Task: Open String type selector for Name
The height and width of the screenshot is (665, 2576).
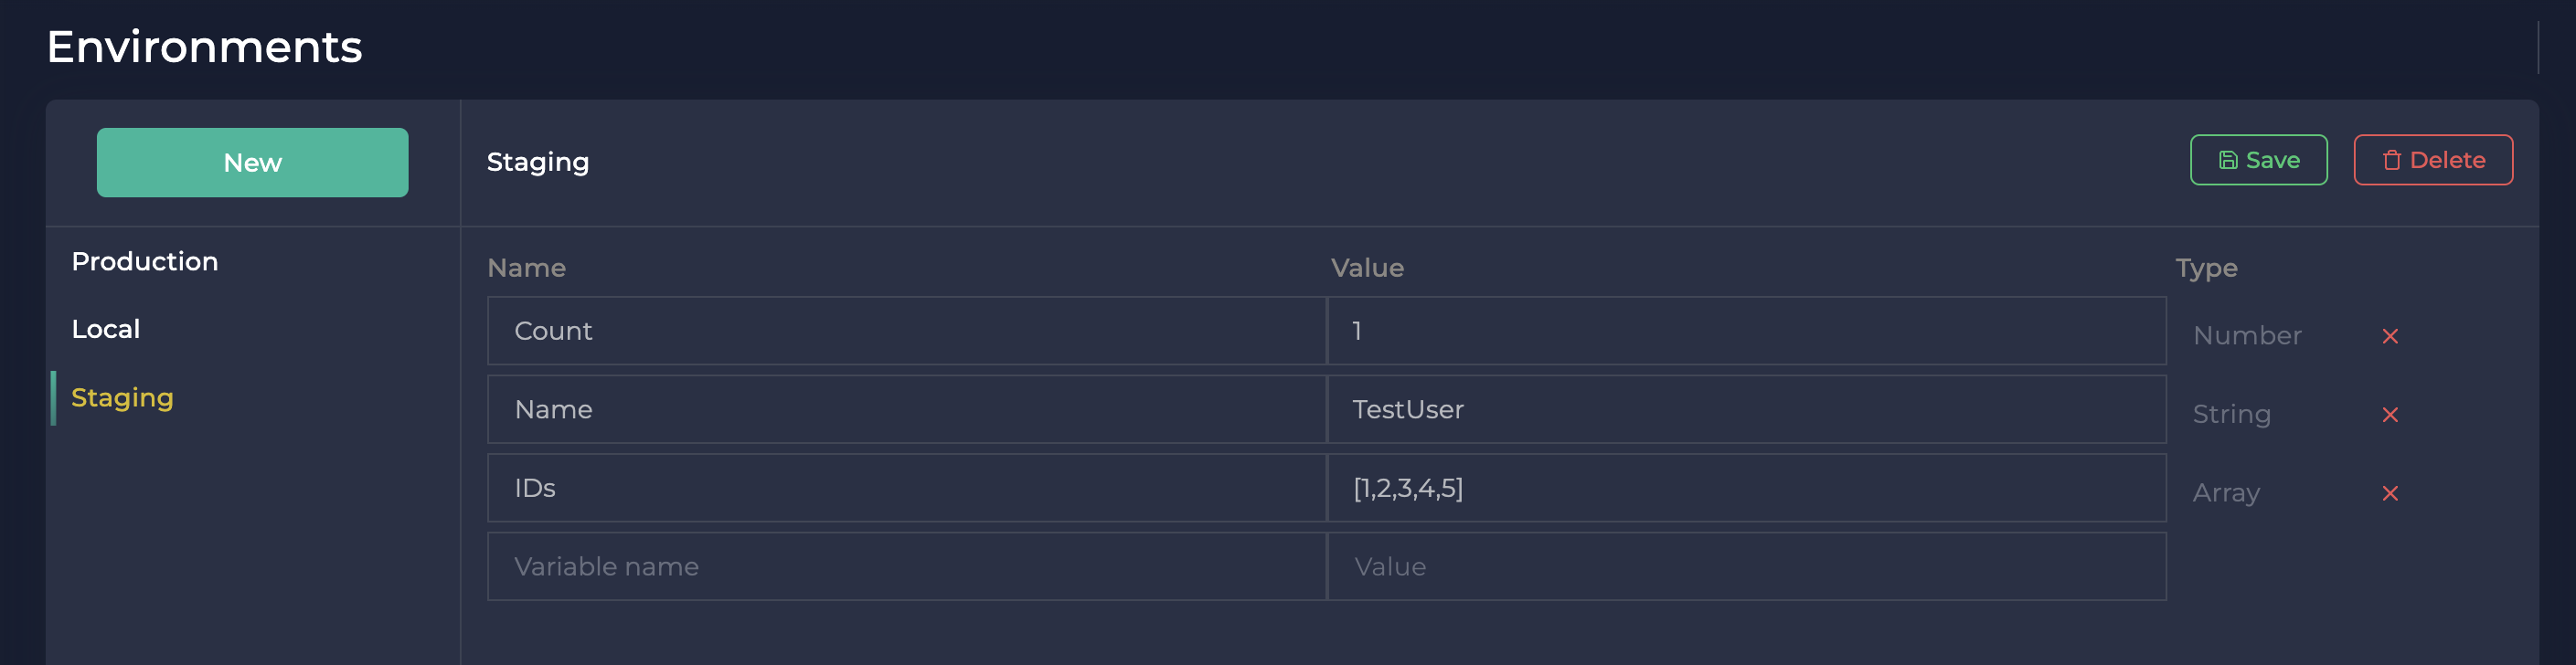Action: tap(2231, 414)
